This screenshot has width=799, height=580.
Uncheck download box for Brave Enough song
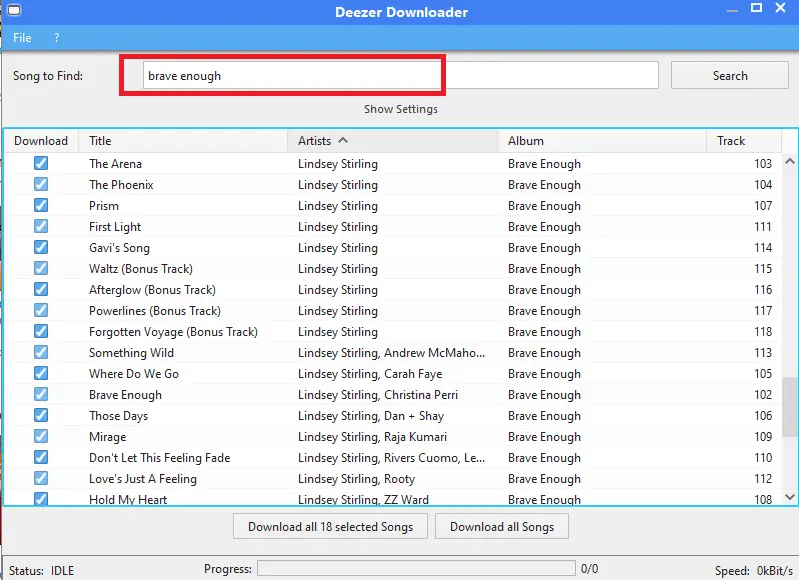[x=41, y=394]
